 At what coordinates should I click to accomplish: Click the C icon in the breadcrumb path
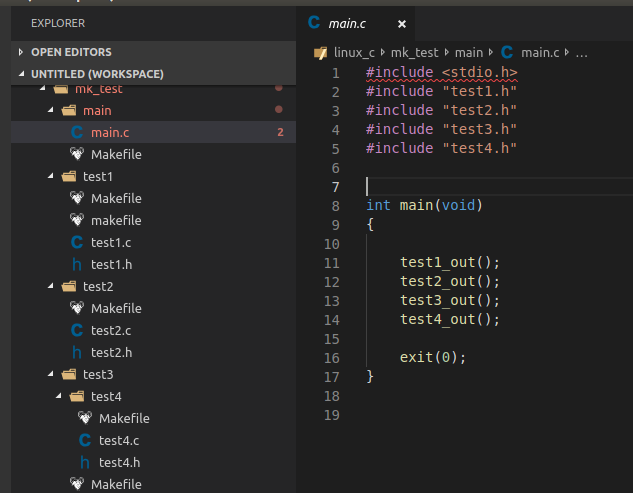tap(507, 52)
